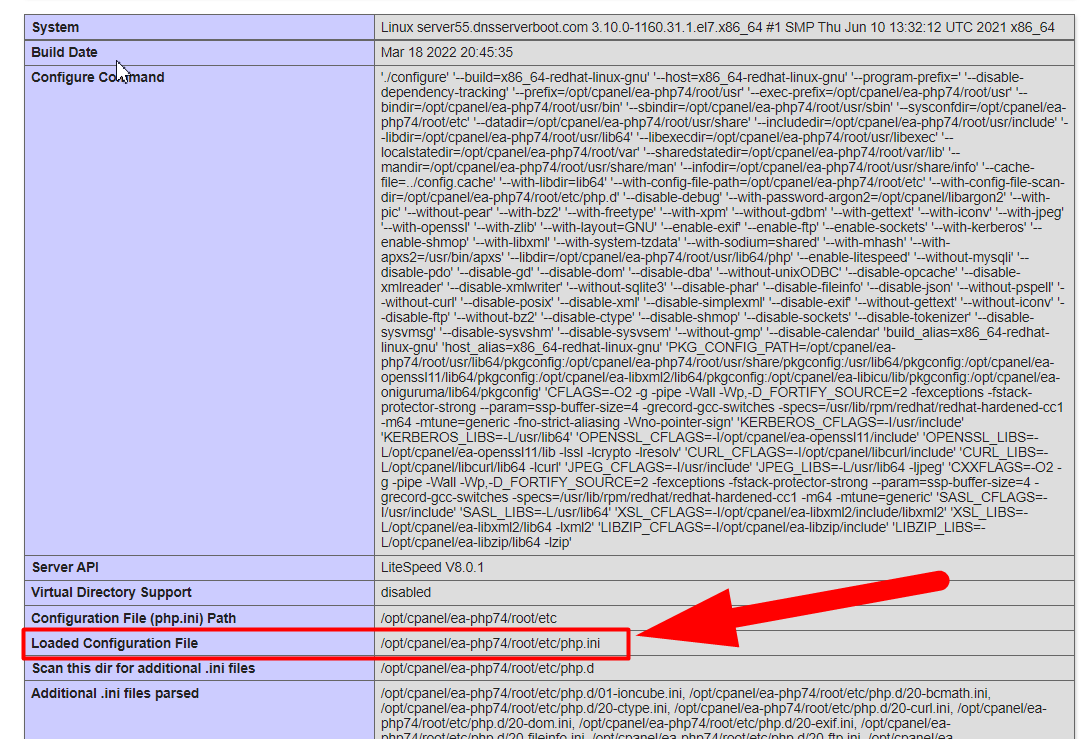Click the 'Mar 18 2022 20:45:35' value
Screen dimensions: 1083x739
point(447,52)
